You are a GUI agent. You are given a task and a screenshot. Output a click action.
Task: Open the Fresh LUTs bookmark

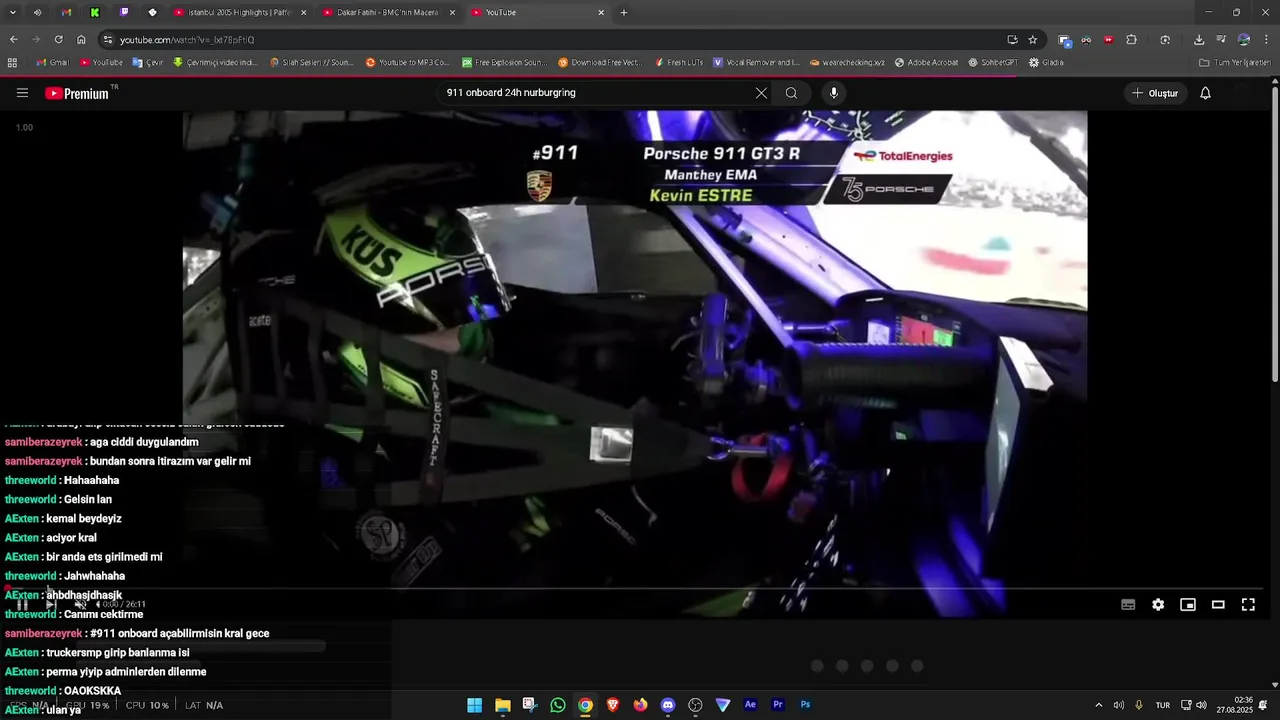678,62
